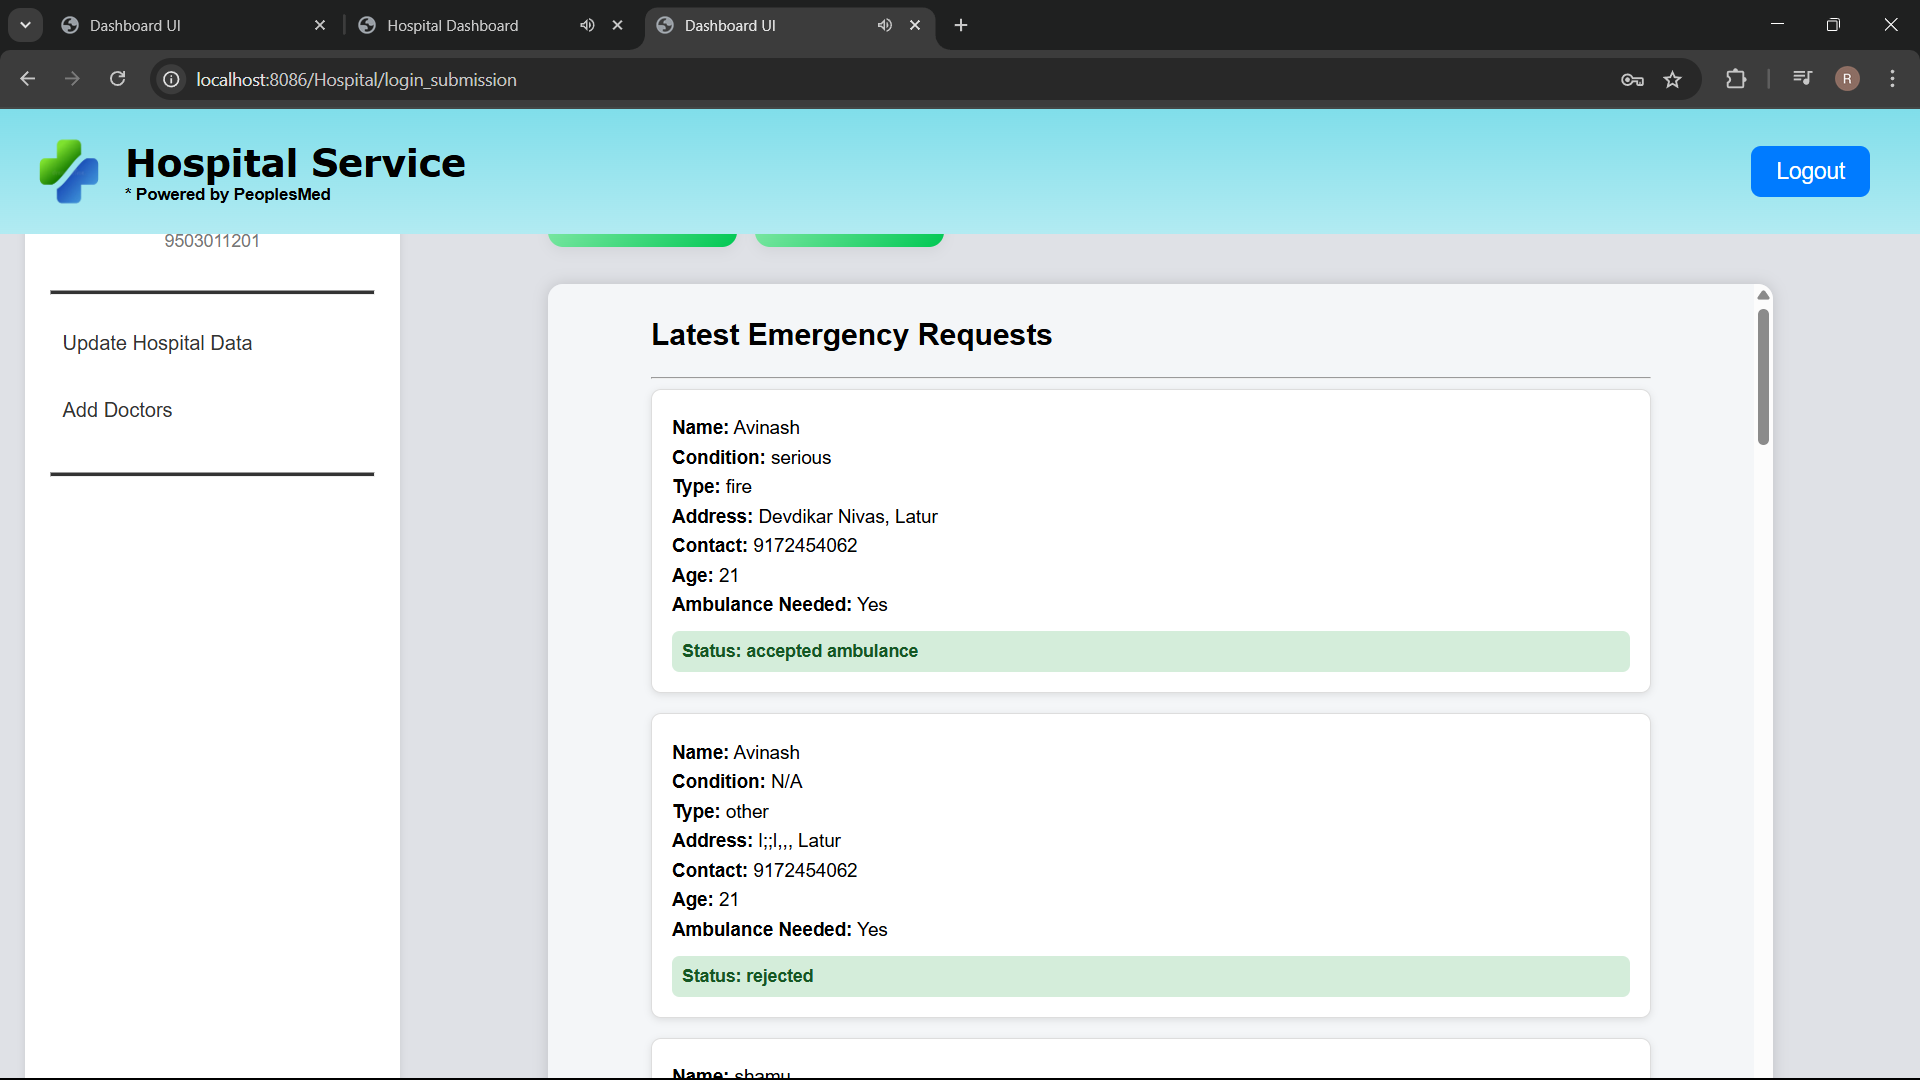1920x1080 pixels.
Task: Mute audio on active Dashboard UI tab
Action: (x=884, y=25)
